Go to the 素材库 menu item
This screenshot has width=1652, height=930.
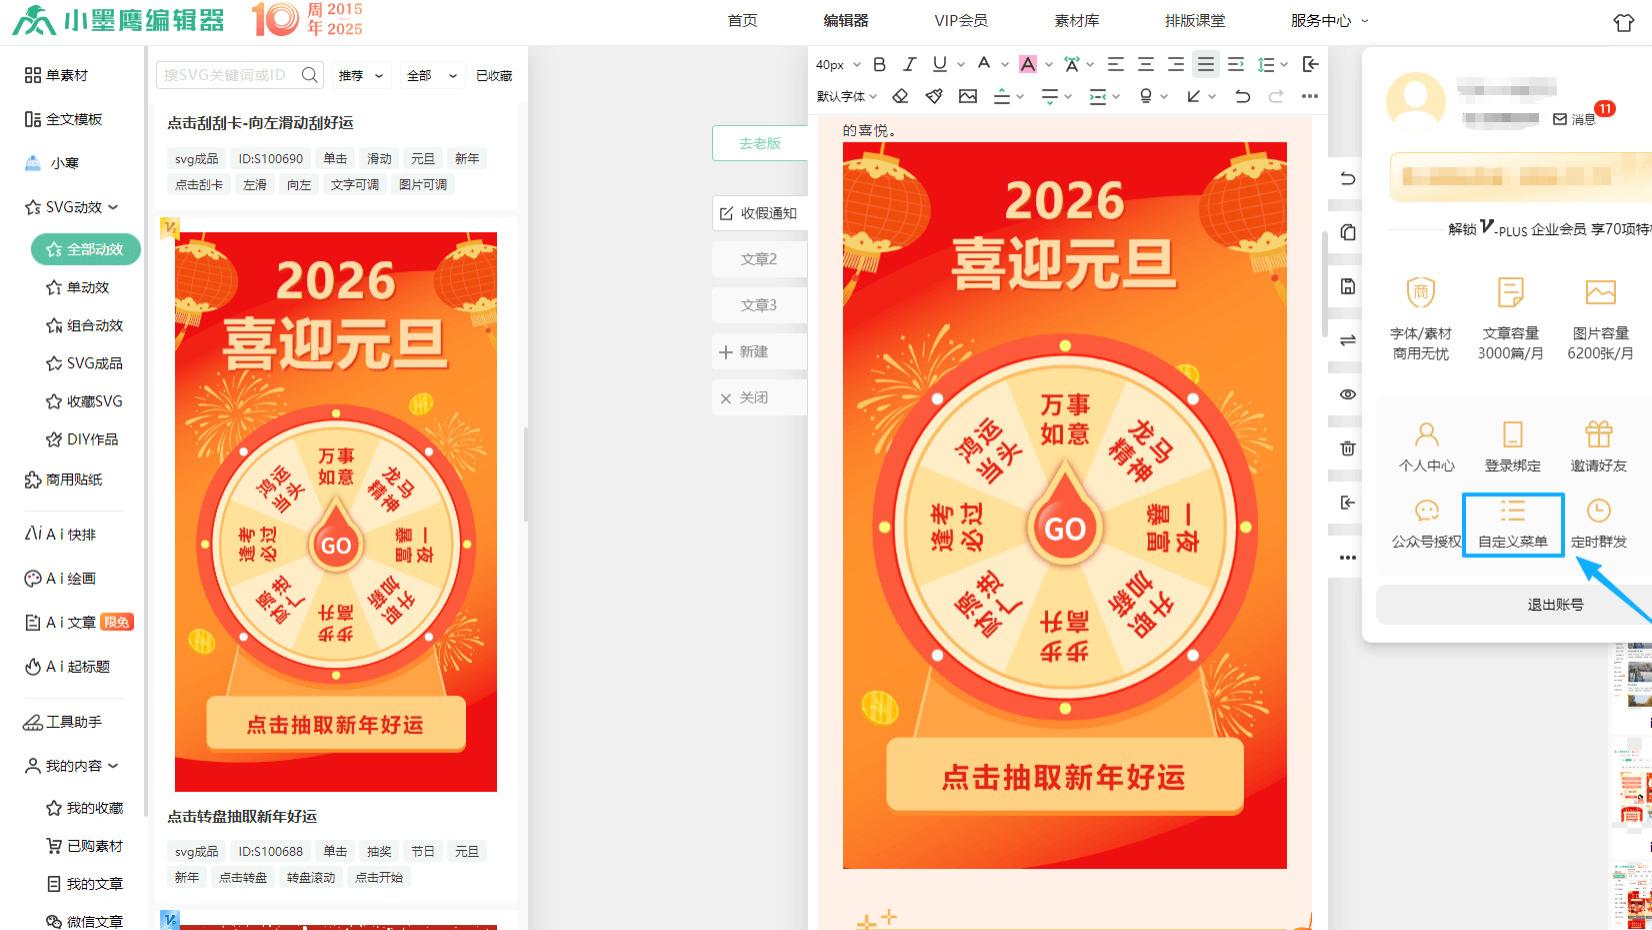point(1075,20)
